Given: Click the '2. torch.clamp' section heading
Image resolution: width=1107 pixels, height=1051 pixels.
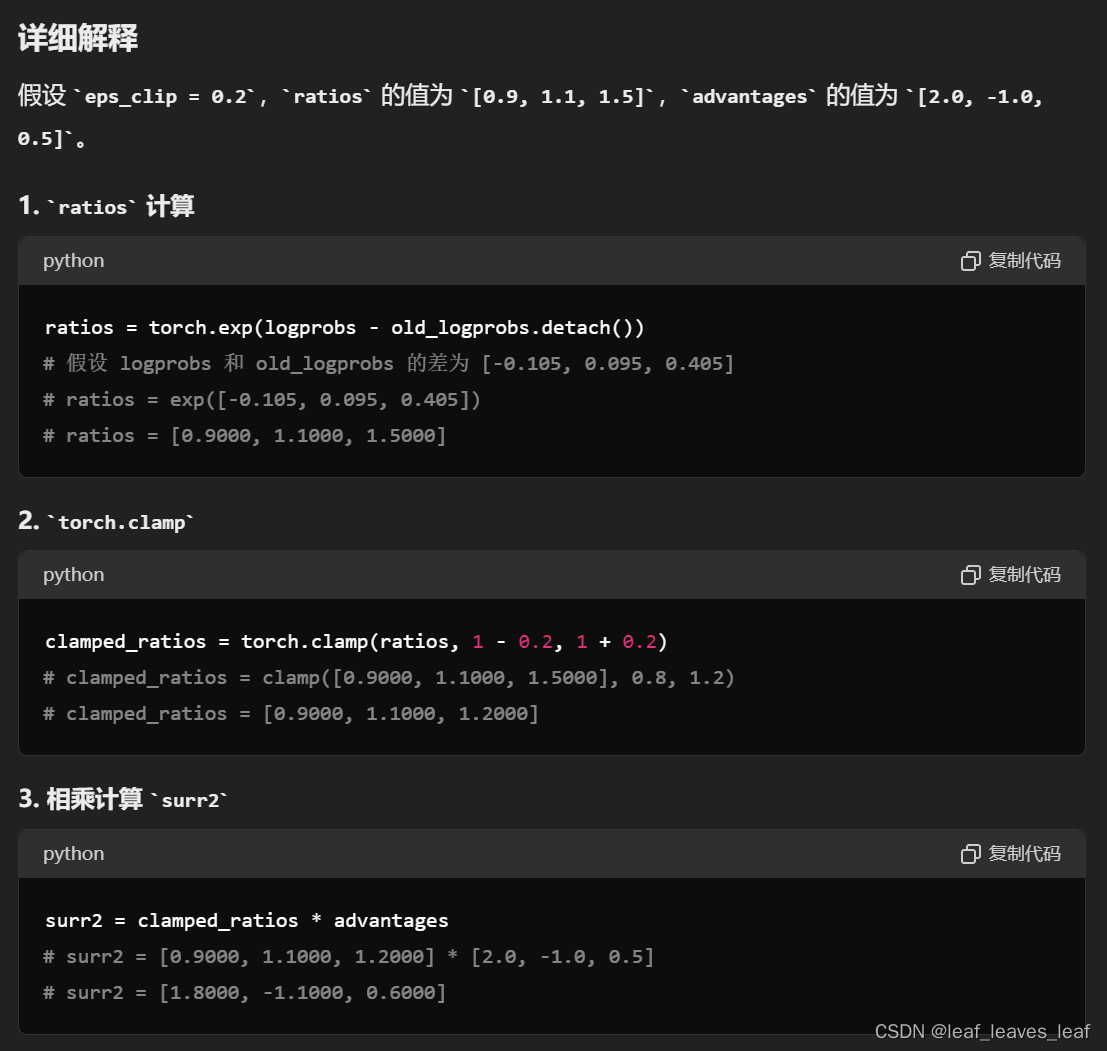Looking at the screenshot, I should click(x=106, y=522).
